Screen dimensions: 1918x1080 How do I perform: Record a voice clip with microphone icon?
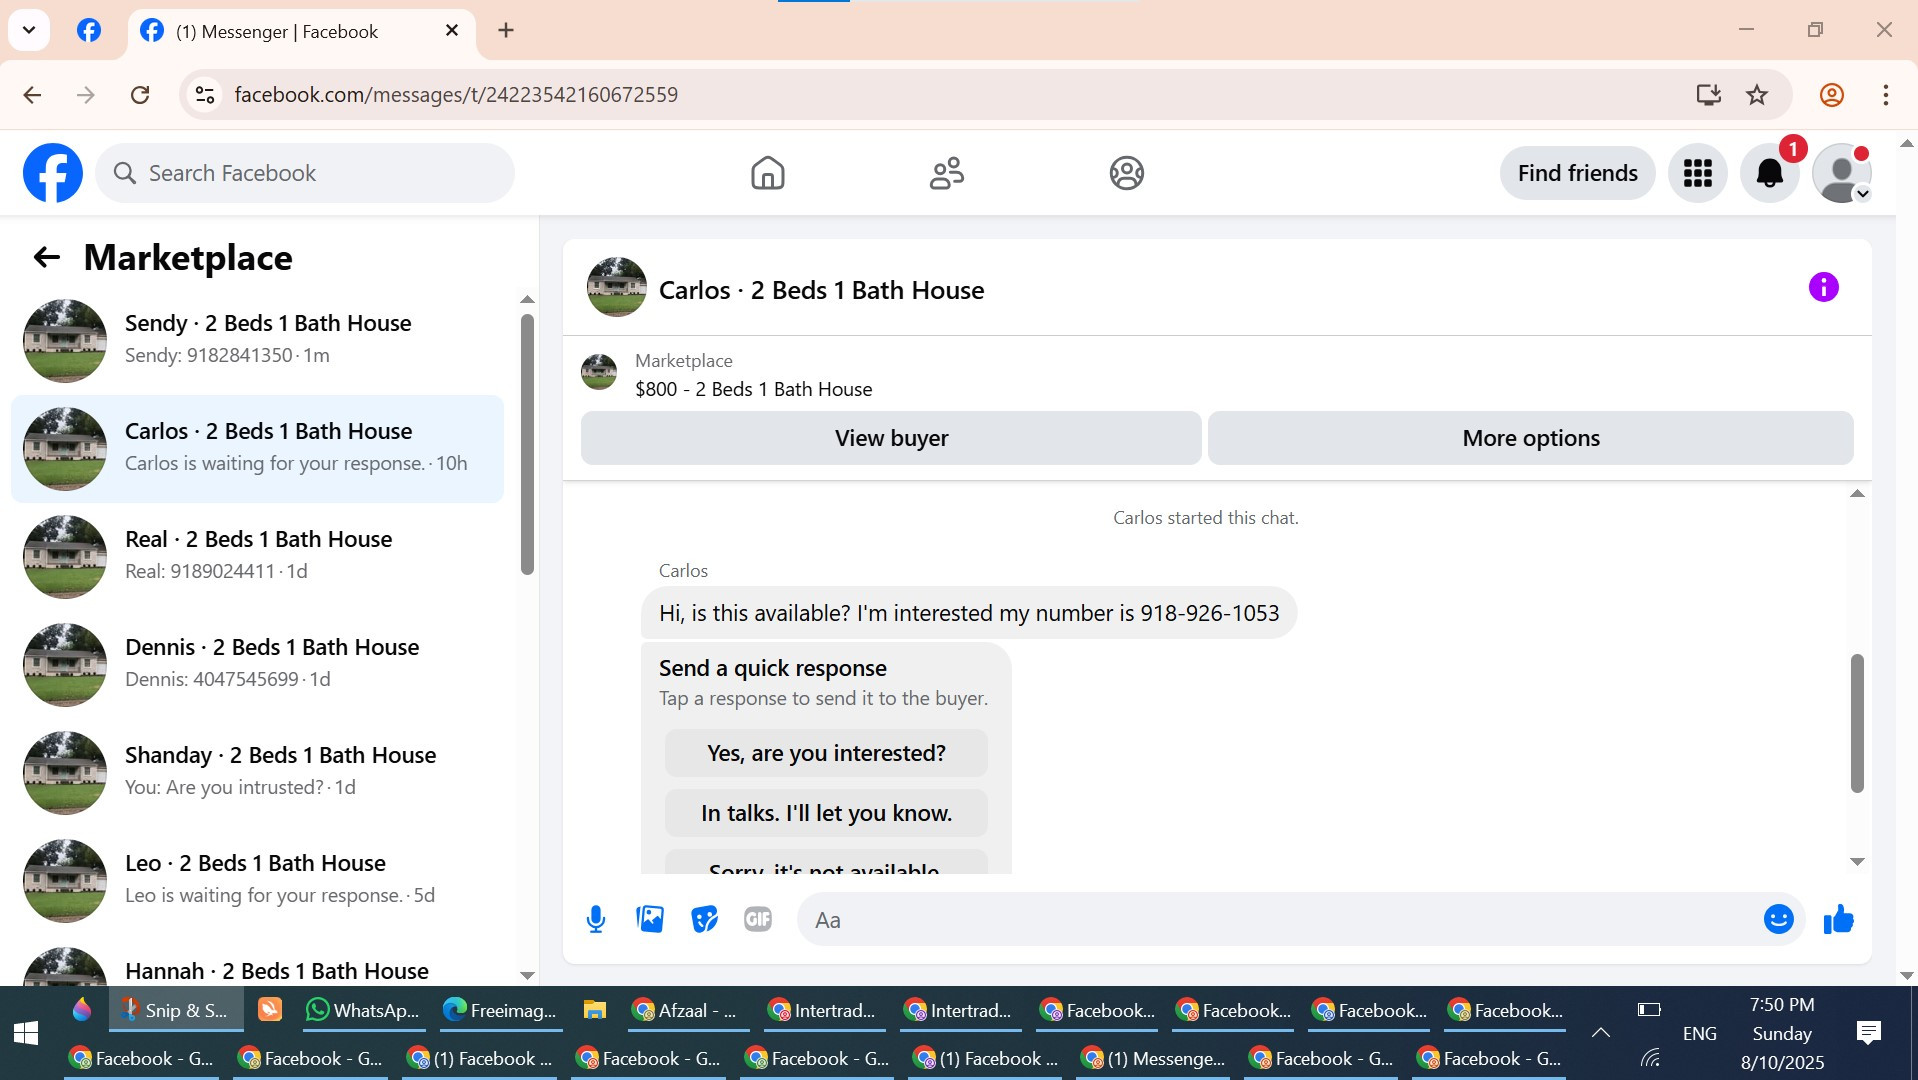pyautogui.click(x=596, y=919)
